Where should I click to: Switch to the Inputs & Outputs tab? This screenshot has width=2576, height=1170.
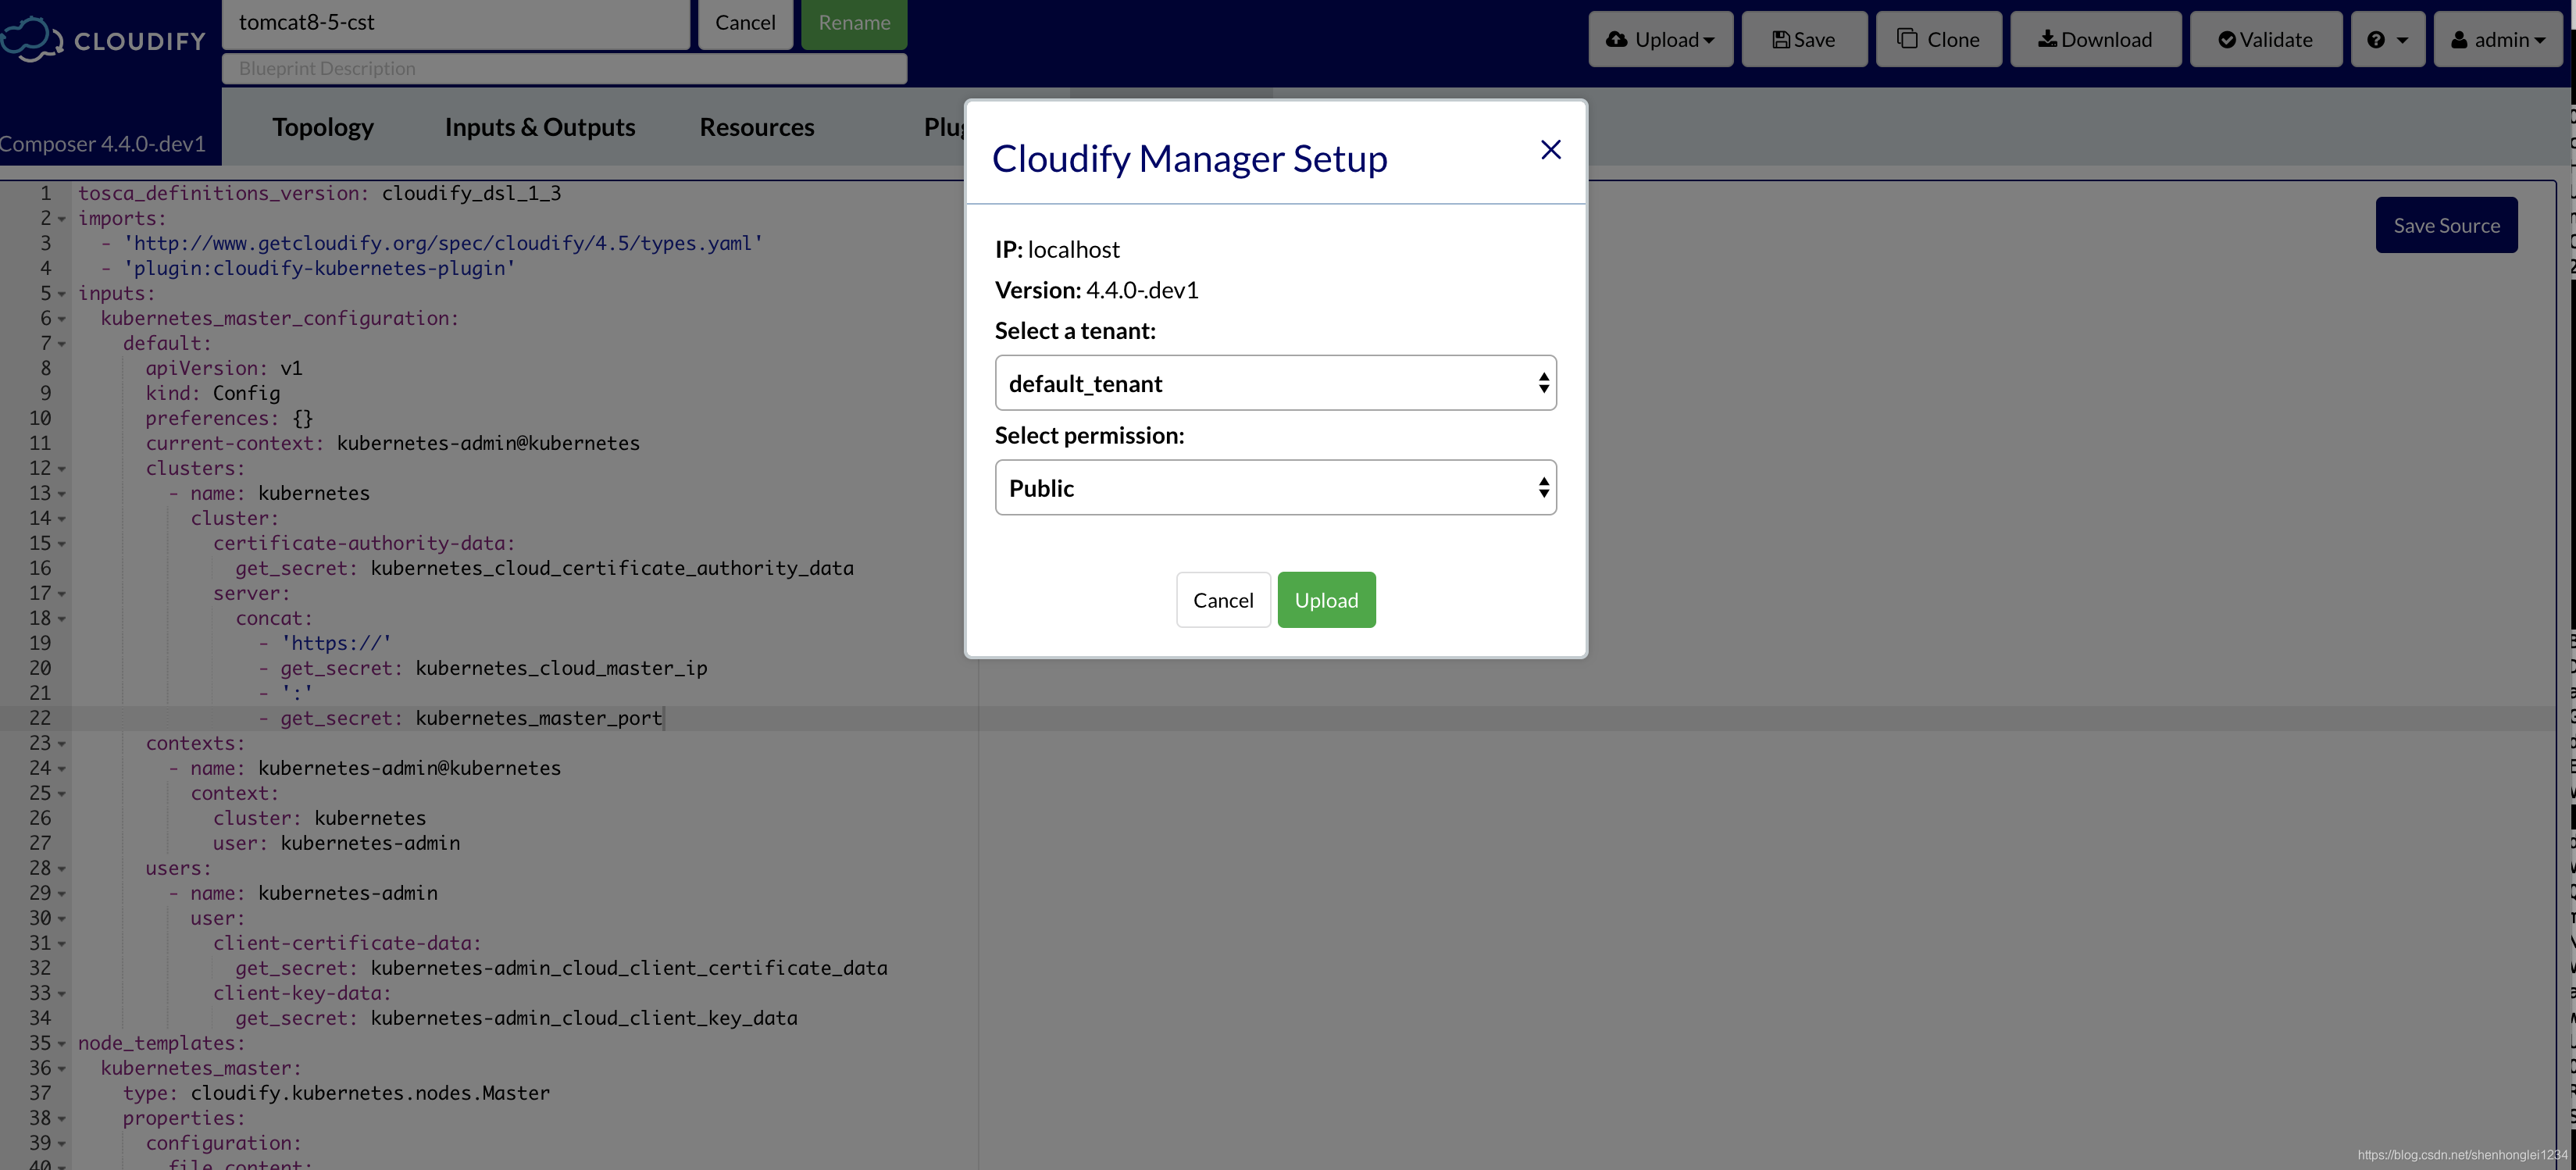(540, 127)
